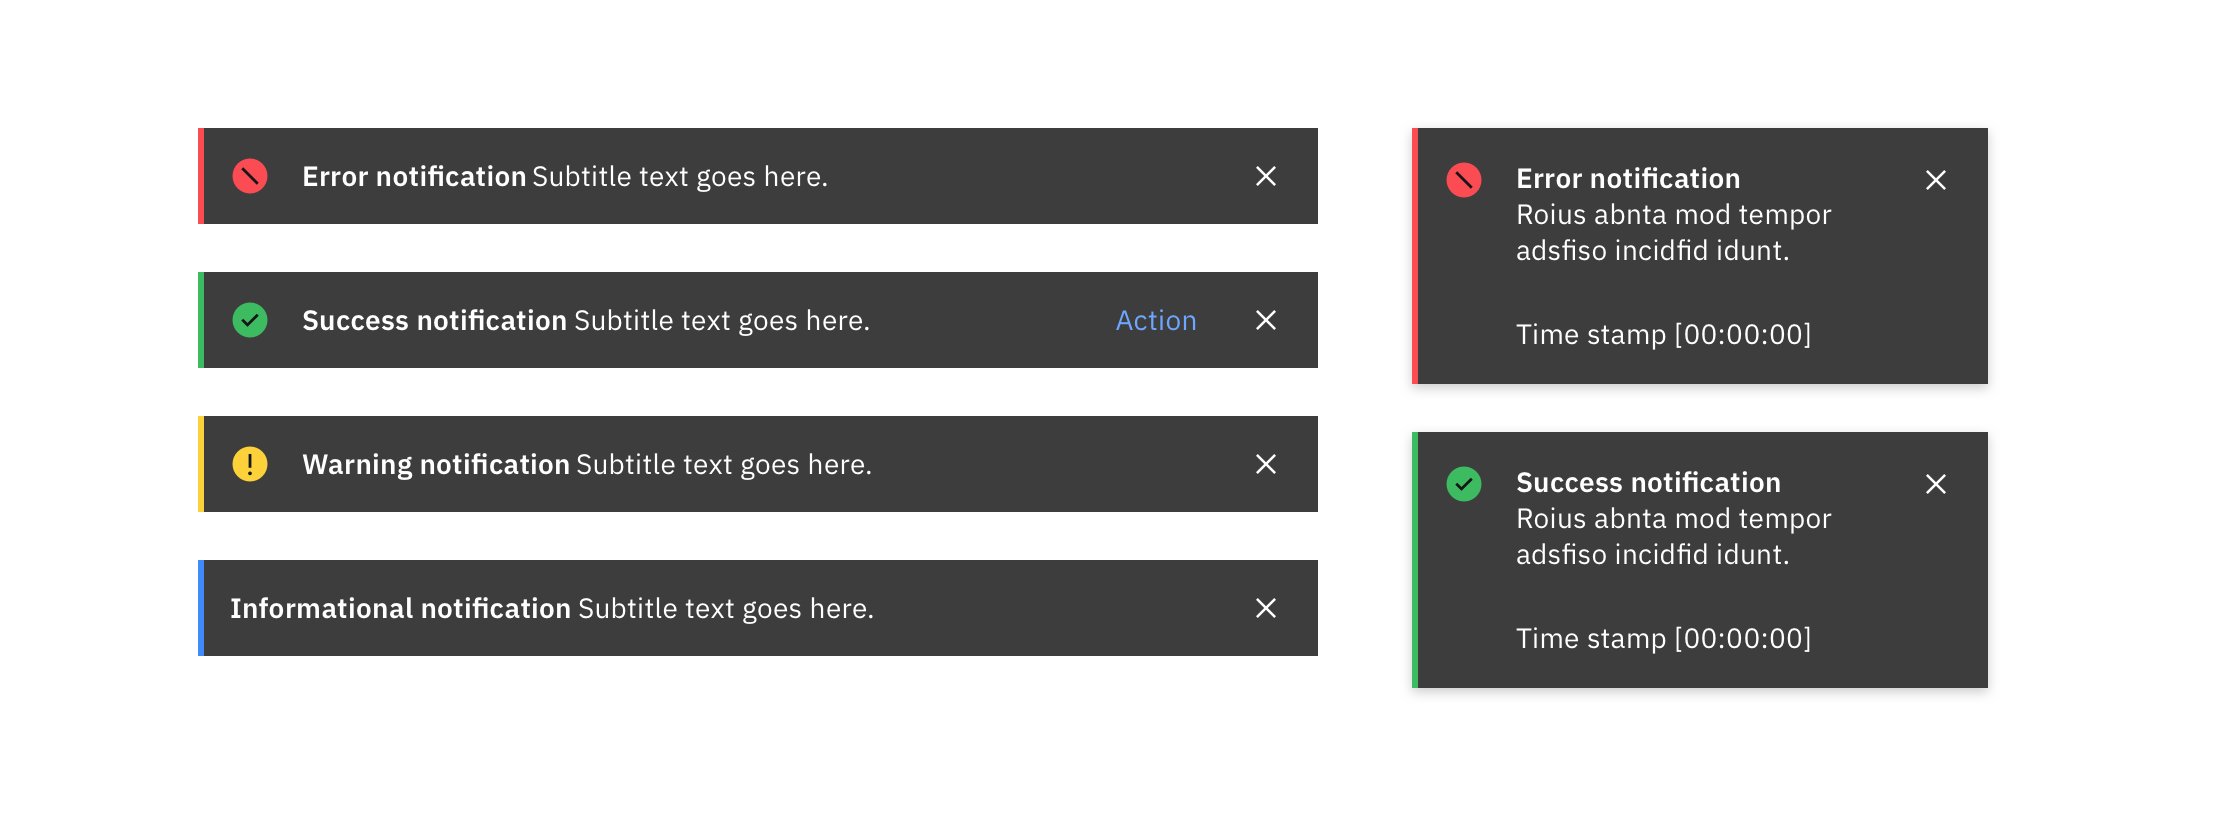Dismiss the error notification banner
The image size is (2240, 816).
[1265, 176]
